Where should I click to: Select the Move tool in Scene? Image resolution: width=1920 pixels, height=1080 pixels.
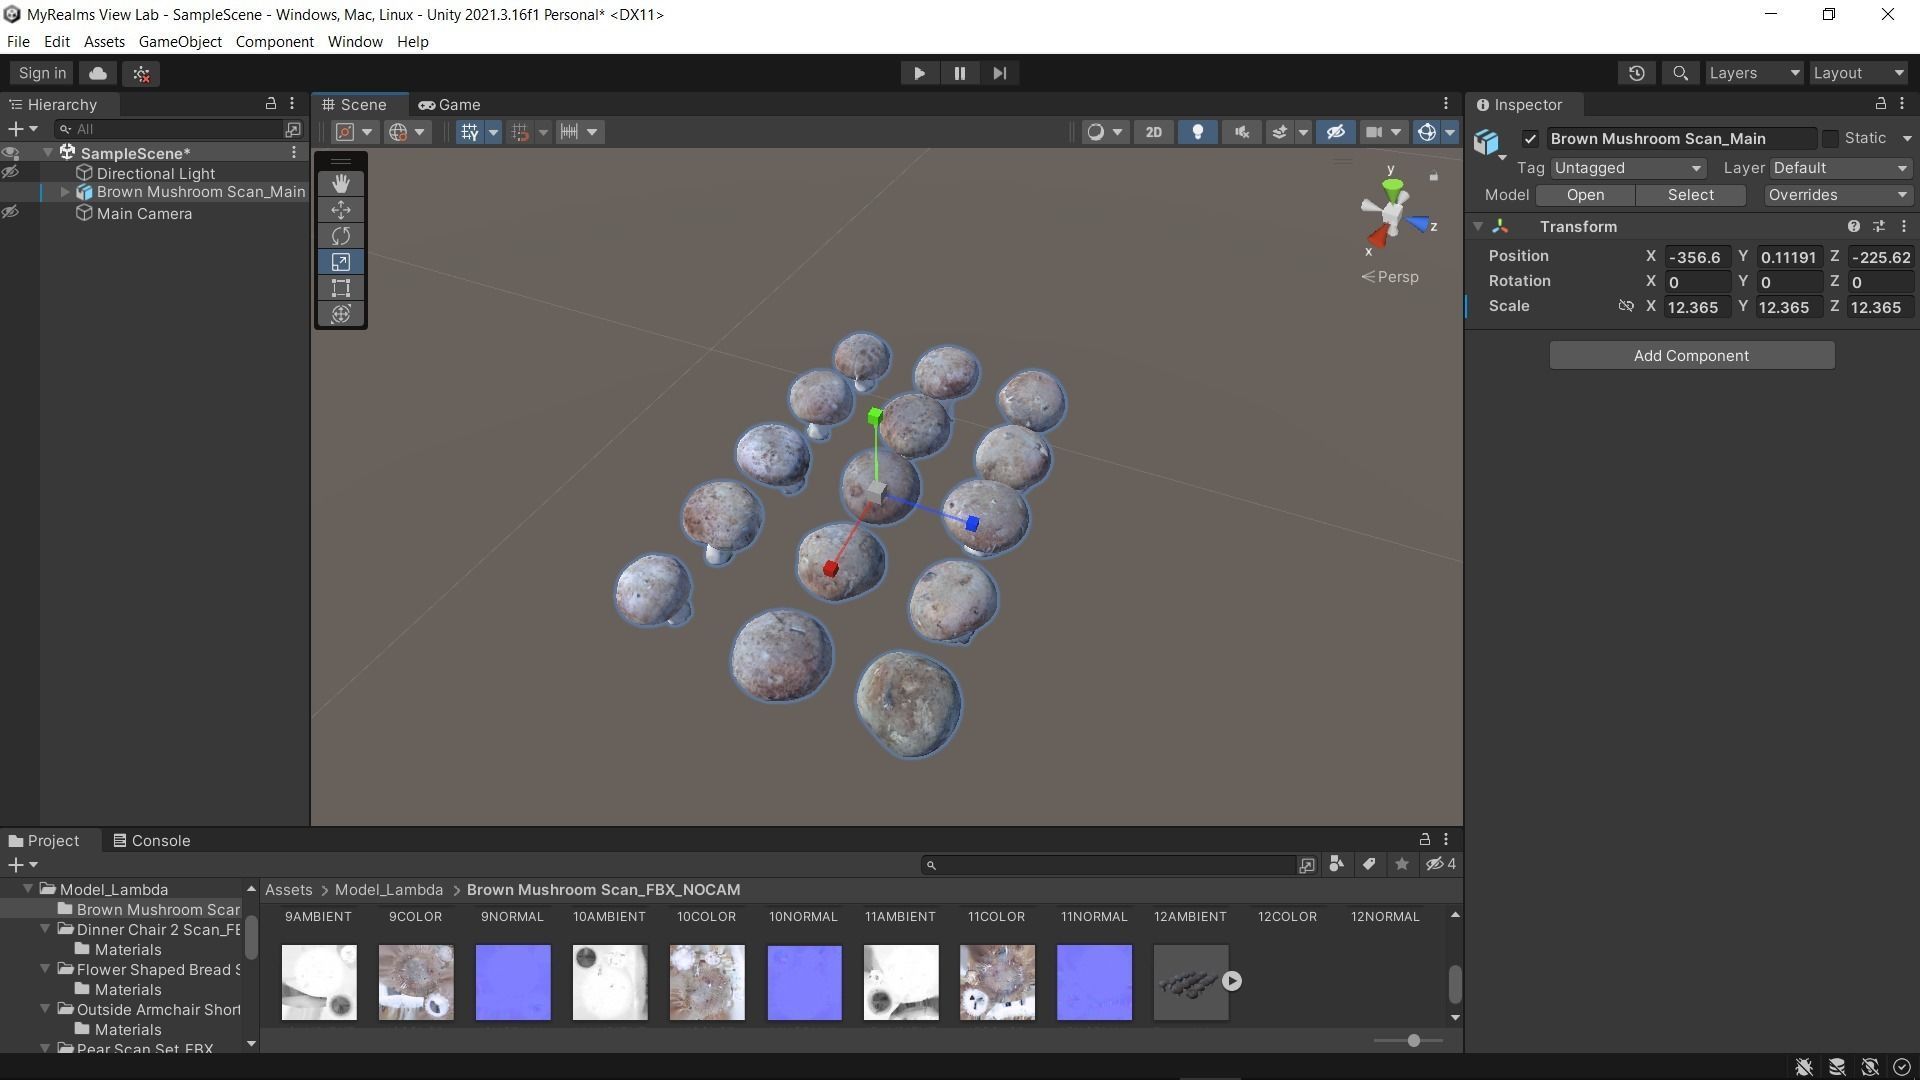(341, 210)
